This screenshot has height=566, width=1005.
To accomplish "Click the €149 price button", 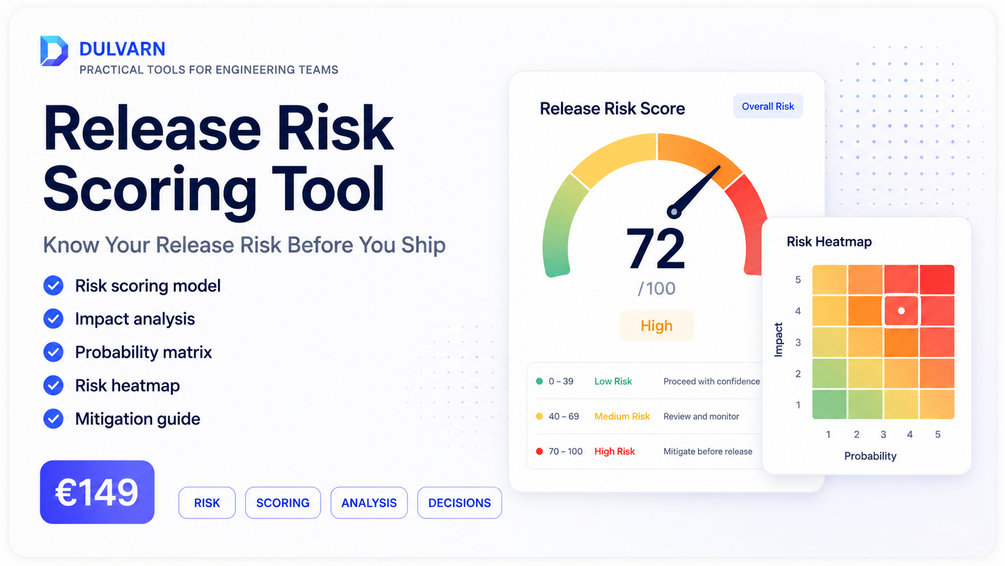I will tap(97, 492).
